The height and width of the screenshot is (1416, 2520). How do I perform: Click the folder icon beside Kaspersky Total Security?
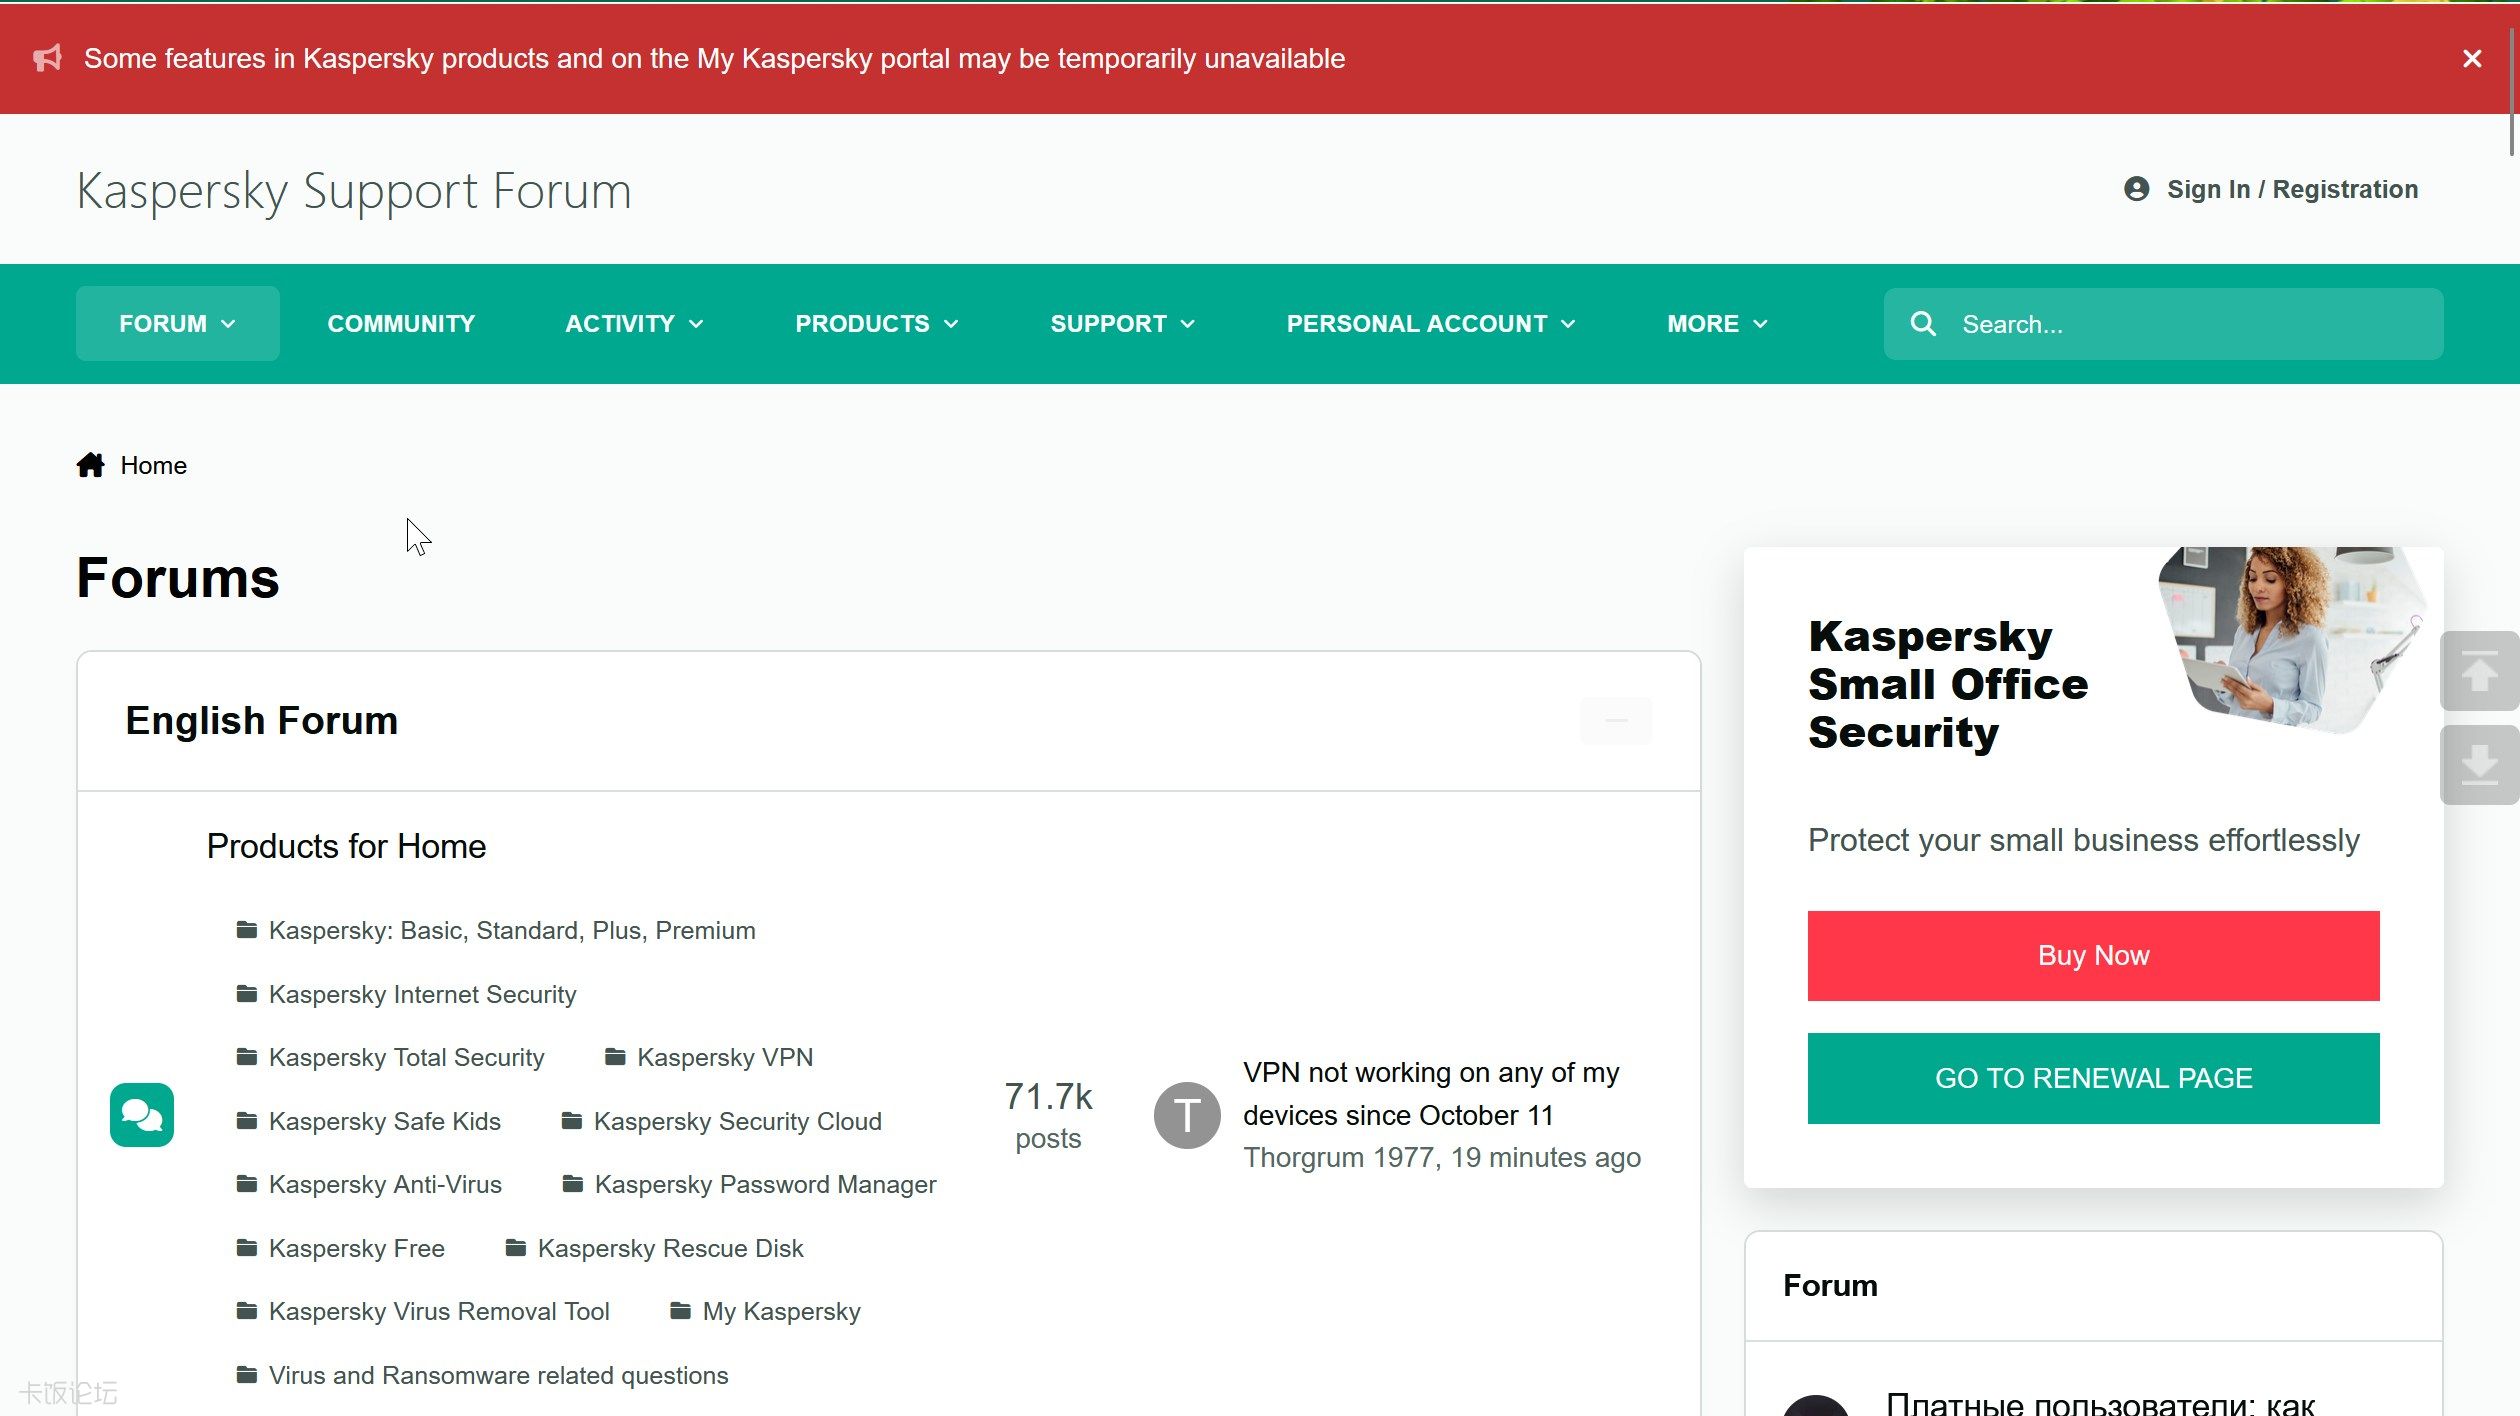pos(246,1057)
